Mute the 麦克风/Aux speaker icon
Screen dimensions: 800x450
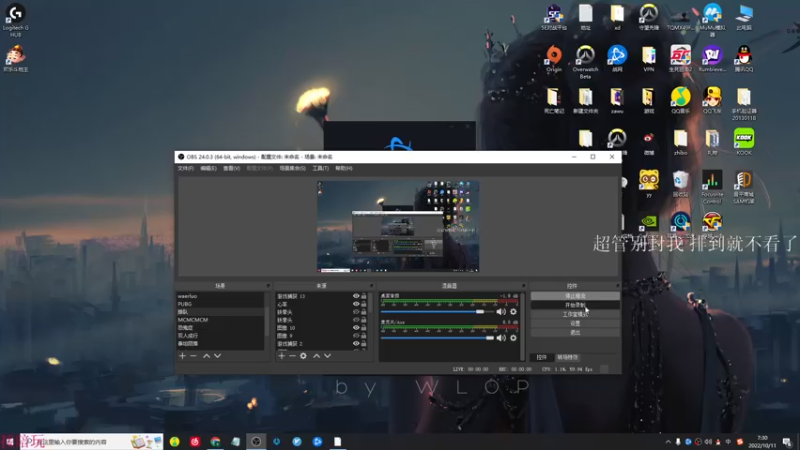click(x=501, y=338)
